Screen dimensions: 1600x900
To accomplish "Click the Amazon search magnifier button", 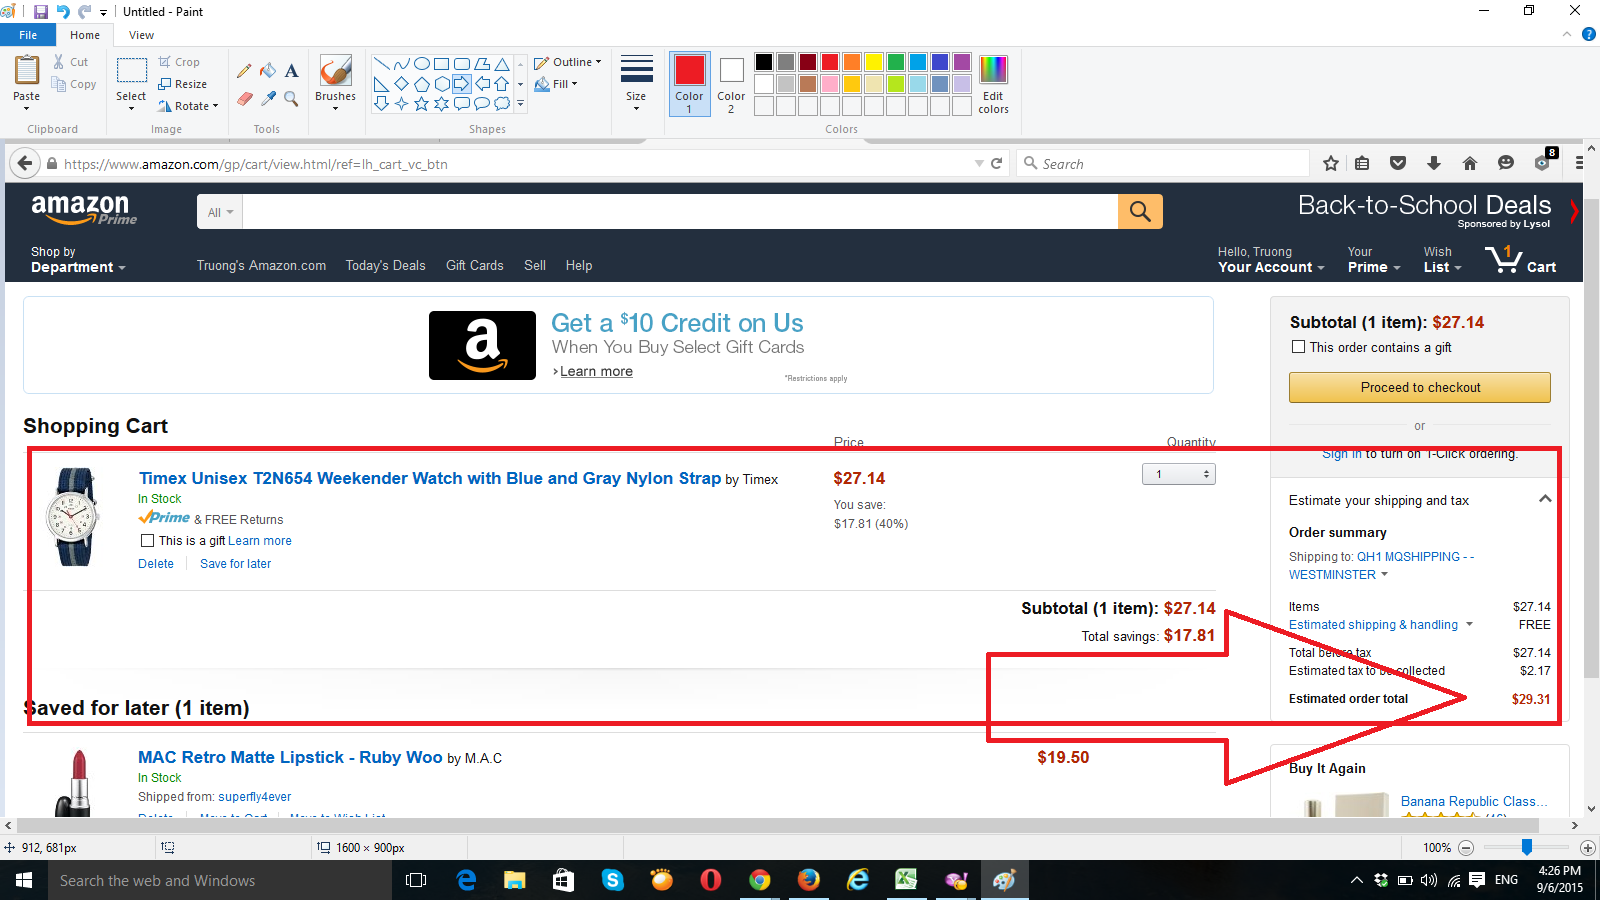I will (1140, 211).
